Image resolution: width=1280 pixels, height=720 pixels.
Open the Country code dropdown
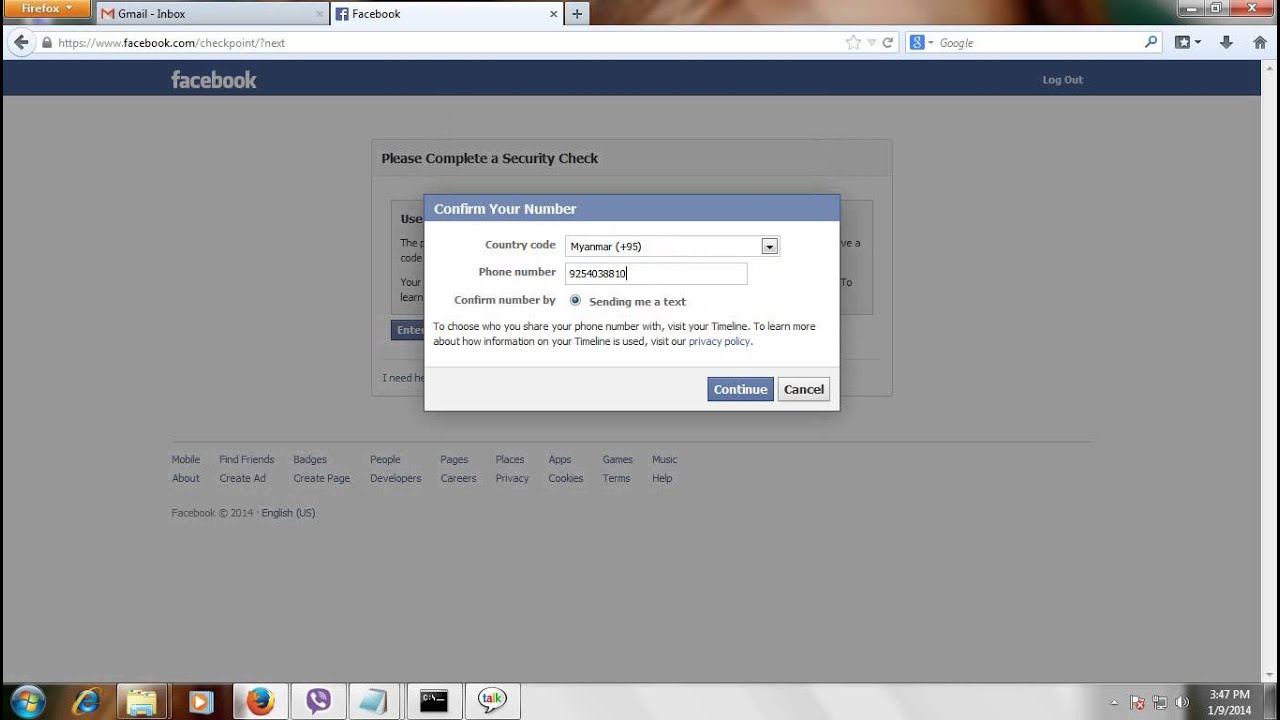click(x=672, y=246)
